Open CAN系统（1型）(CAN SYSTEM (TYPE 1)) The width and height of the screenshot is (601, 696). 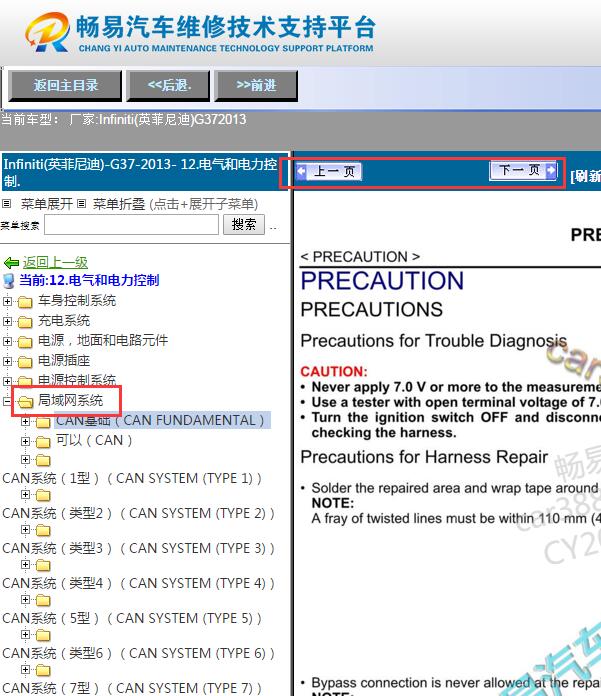pos(132,478)
